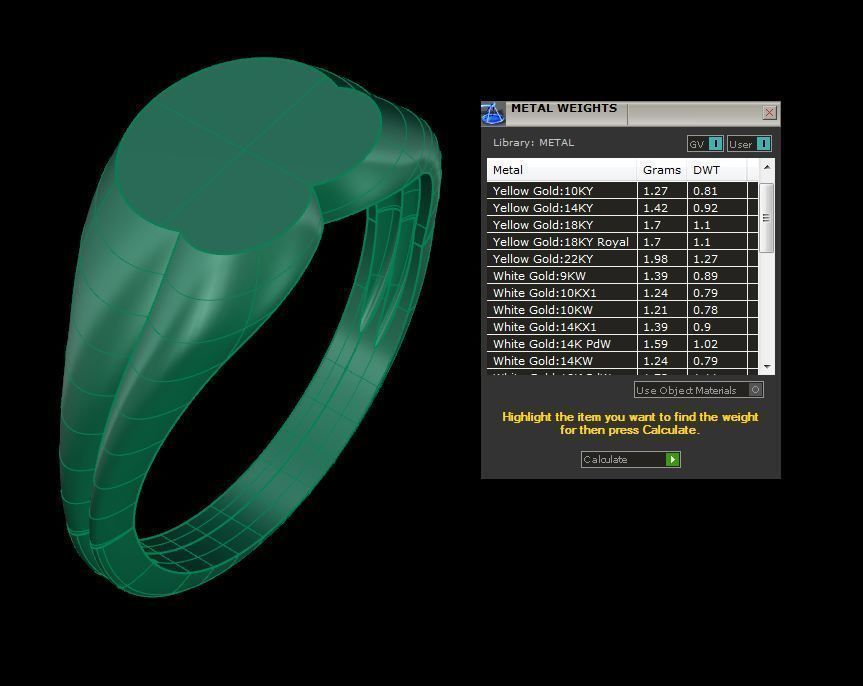
Task: Click the 1.21 grams value for 10KW
Action: tap(656, 311)
